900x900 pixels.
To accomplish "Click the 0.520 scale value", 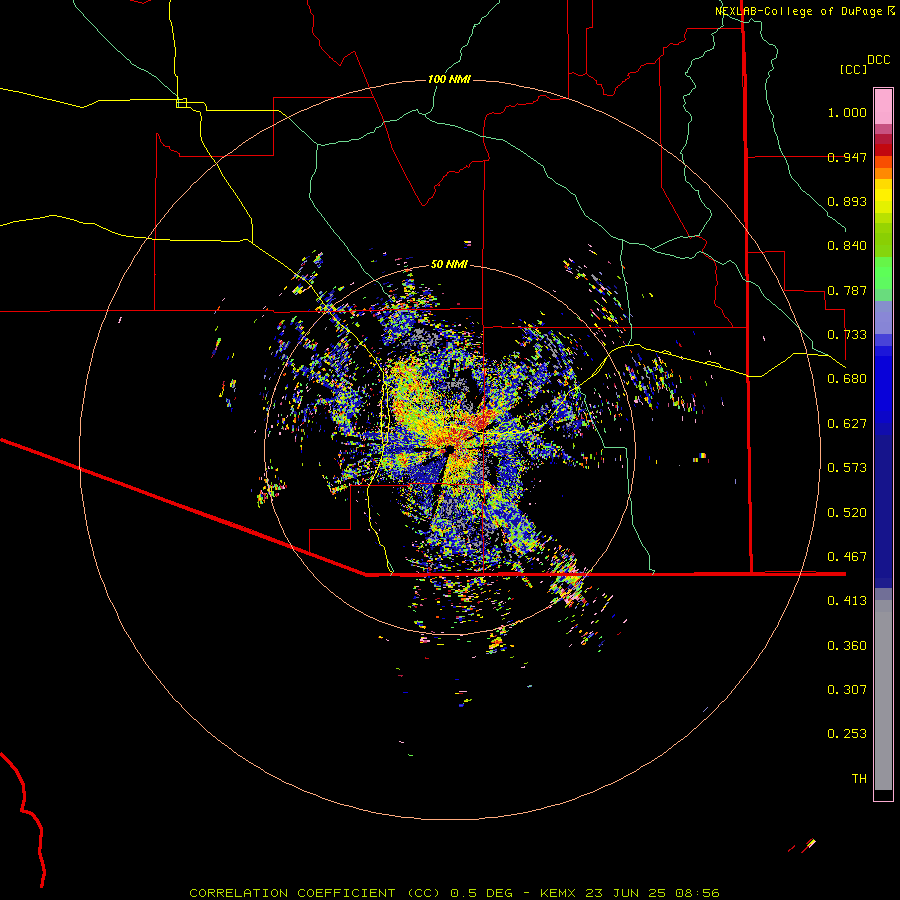I will (x=847, y=513).
